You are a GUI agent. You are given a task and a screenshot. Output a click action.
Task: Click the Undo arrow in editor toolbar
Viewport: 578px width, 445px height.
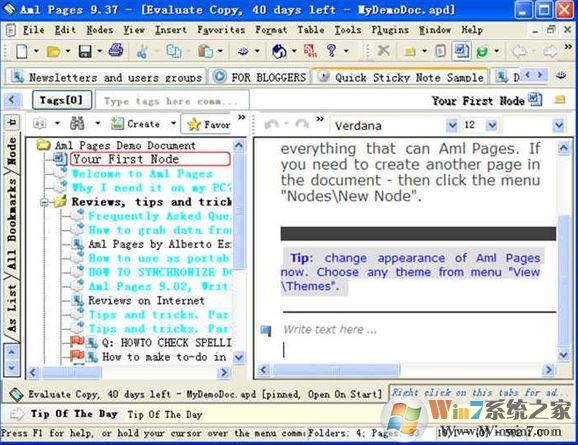point(271,125)
